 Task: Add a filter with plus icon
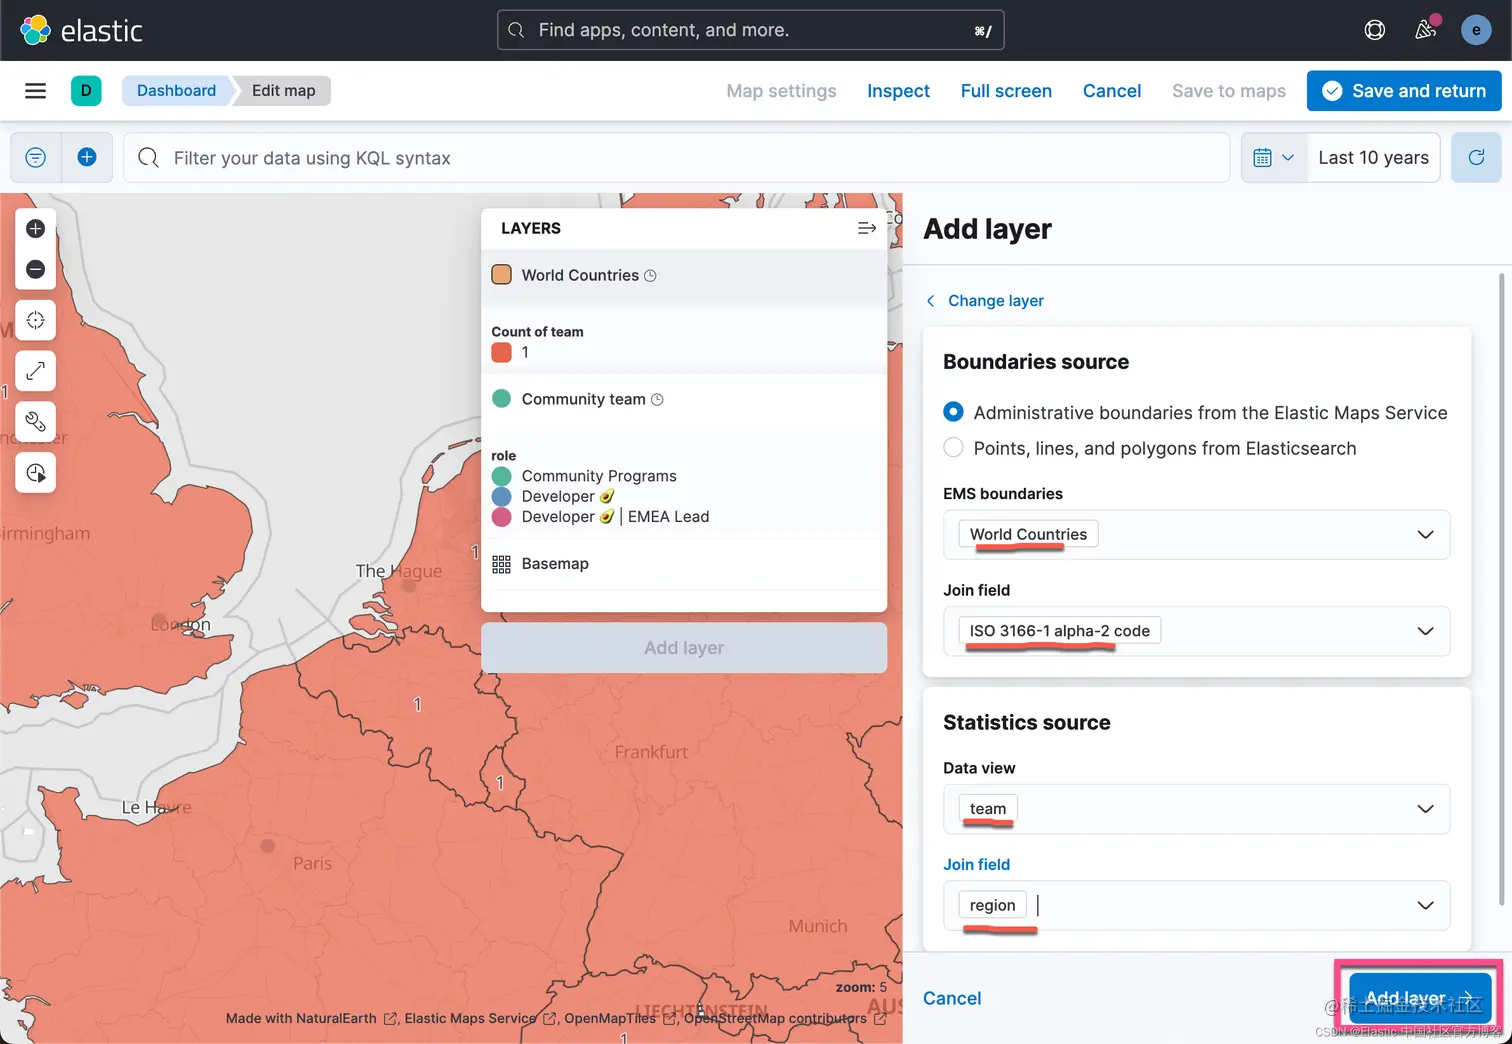(x=87, y=158)
